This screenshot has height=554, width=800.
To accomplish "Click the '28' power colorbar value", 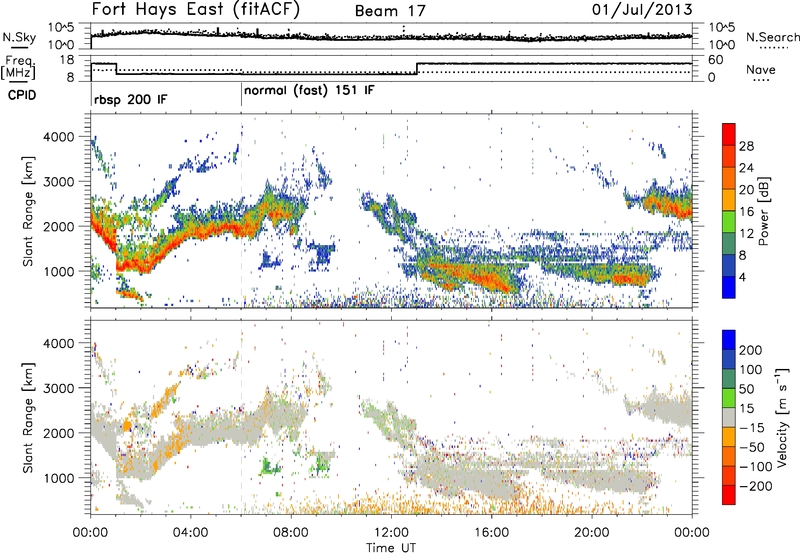I will tap(746, 146).
